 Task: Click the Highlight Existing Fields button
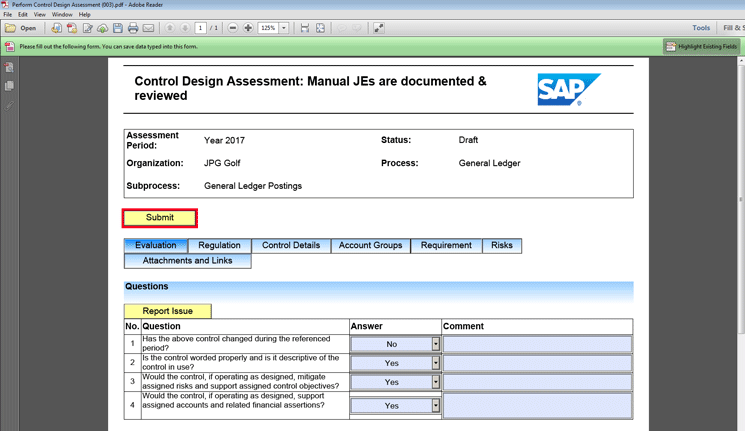702,47
